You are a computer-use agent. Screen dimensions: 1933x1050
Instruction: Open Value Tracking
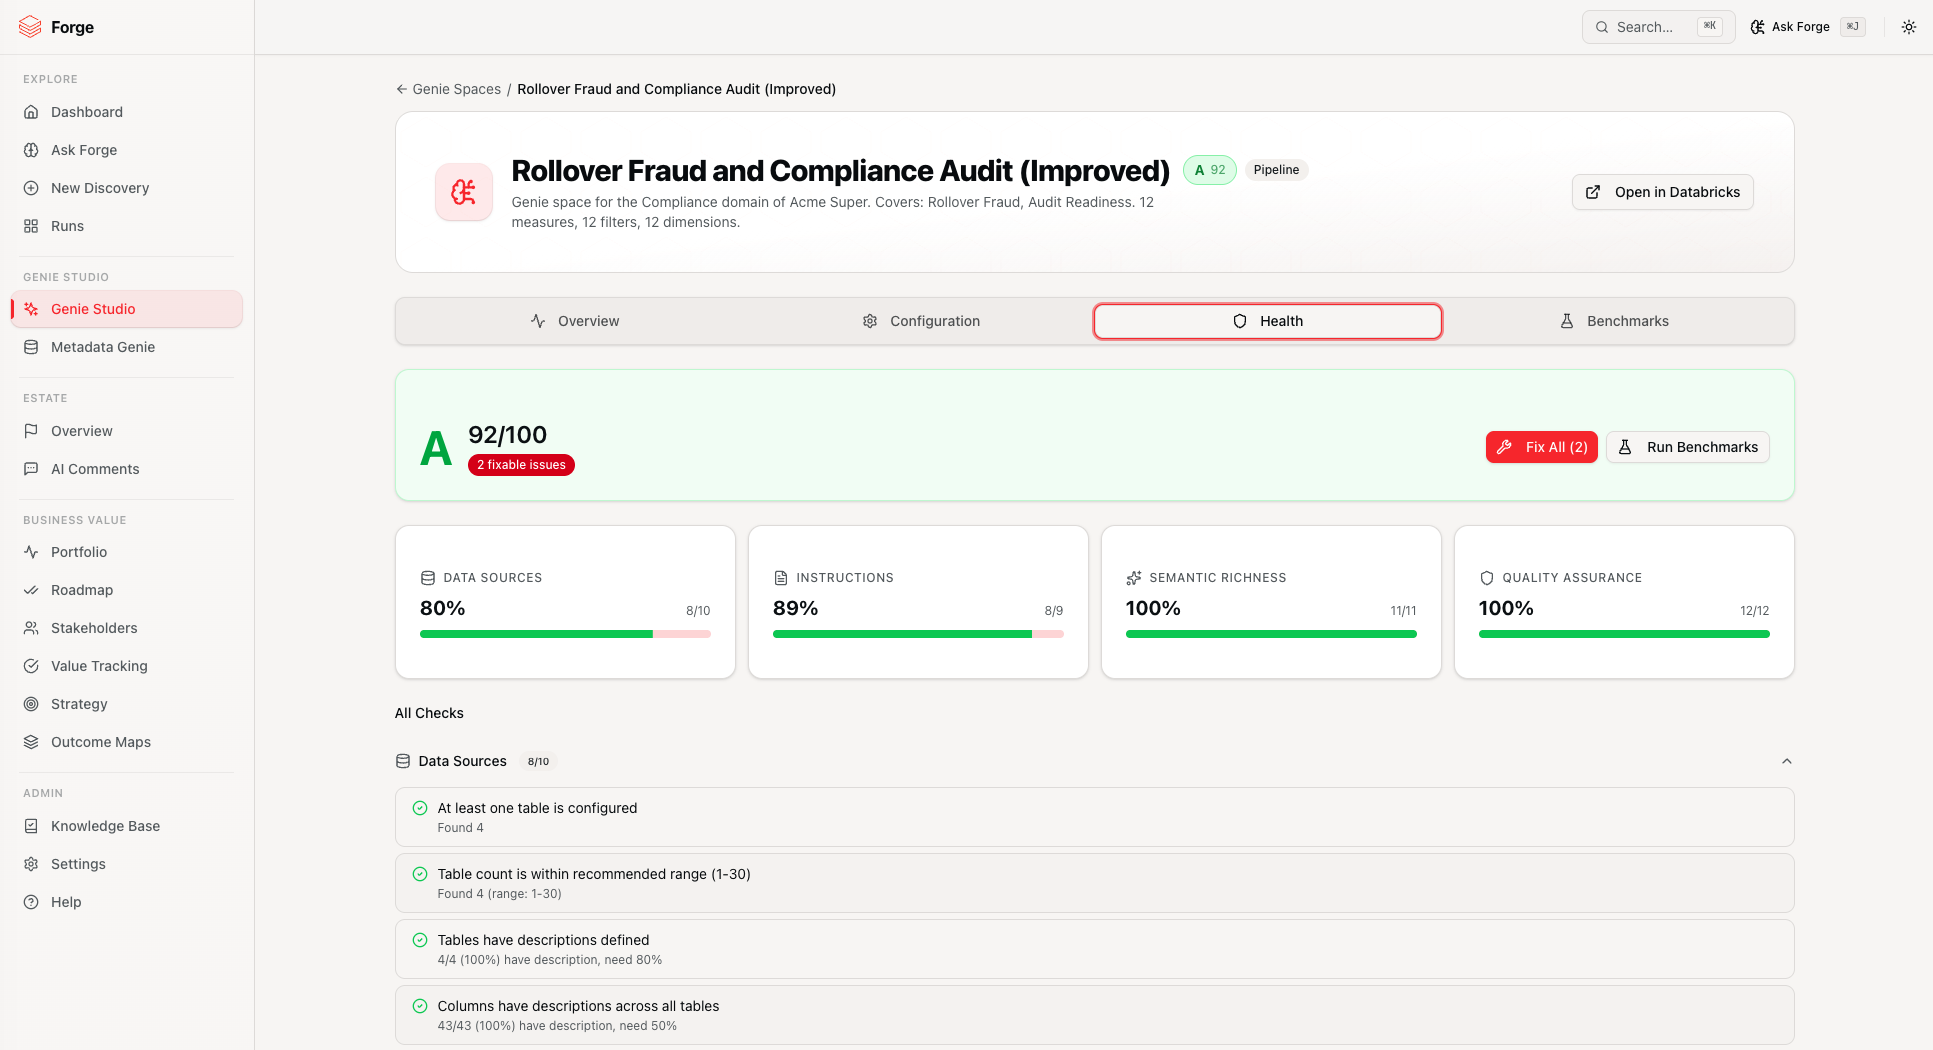[126, 666]
